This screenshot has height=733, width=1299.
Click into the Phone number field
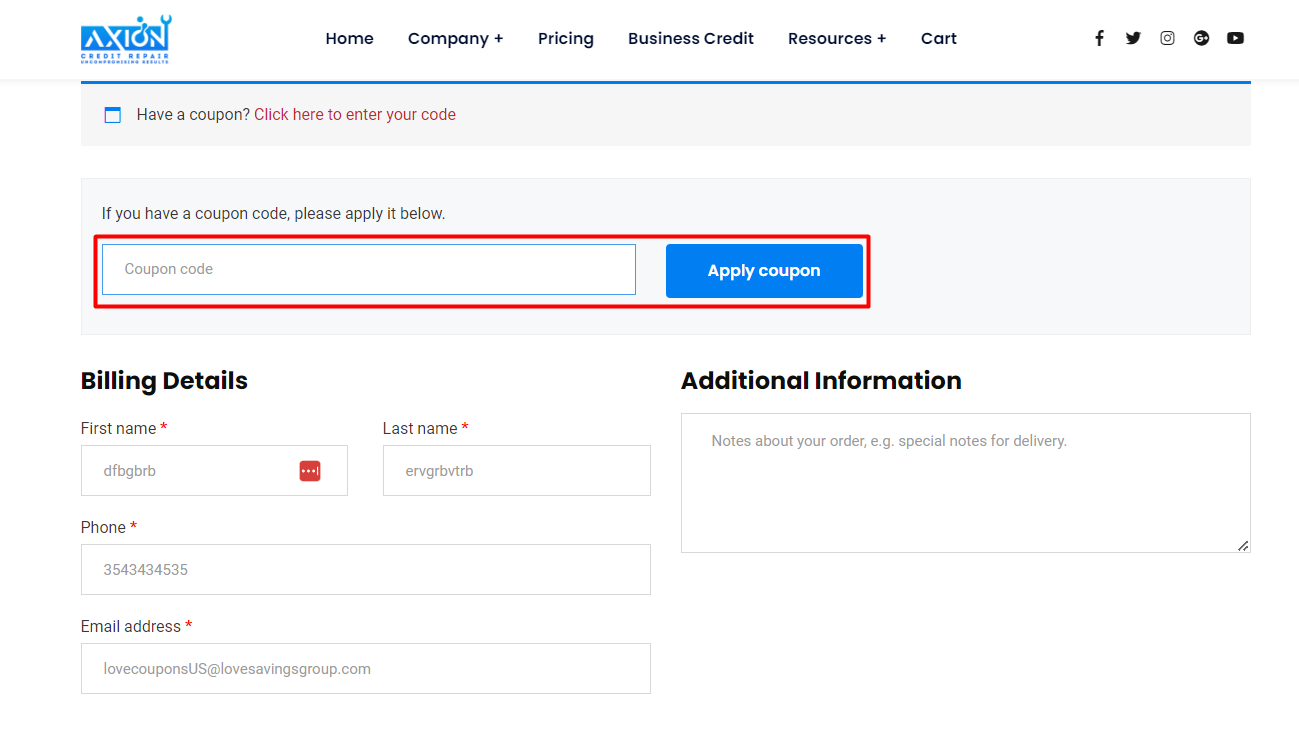366,570
